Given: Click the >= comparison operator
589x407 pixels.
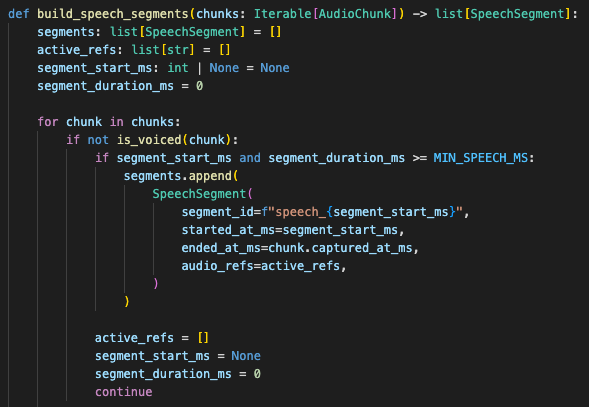Looking at the screenshot, I should point(420,158).
